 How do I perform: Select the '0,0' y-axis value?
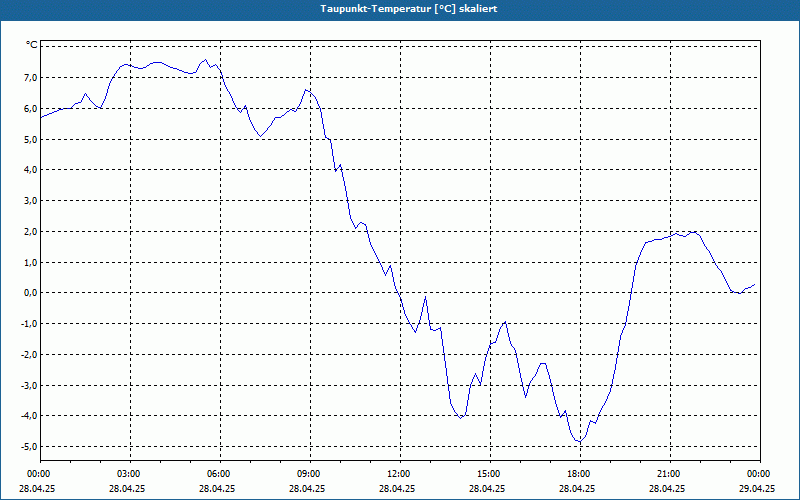coord(31,293)
